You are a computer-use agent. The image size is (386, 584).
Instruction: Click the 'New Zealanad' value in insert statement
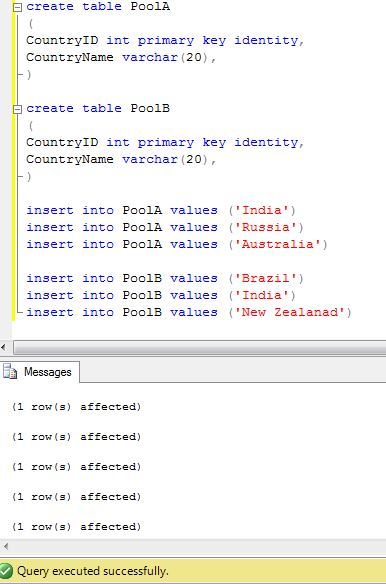[290, 312]
